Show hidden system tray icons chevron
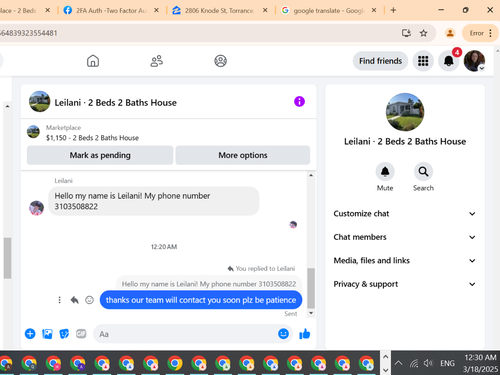Screen dimensions: 500x375 tap(398, 363)
